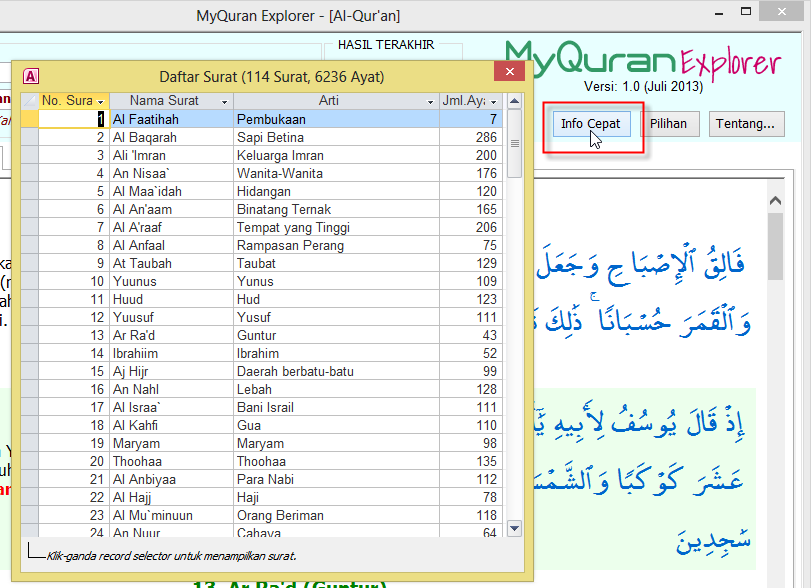Click the MyQuran Explorer logo
The height and width of the screenshot is (588, 811).
coord(642,59)
